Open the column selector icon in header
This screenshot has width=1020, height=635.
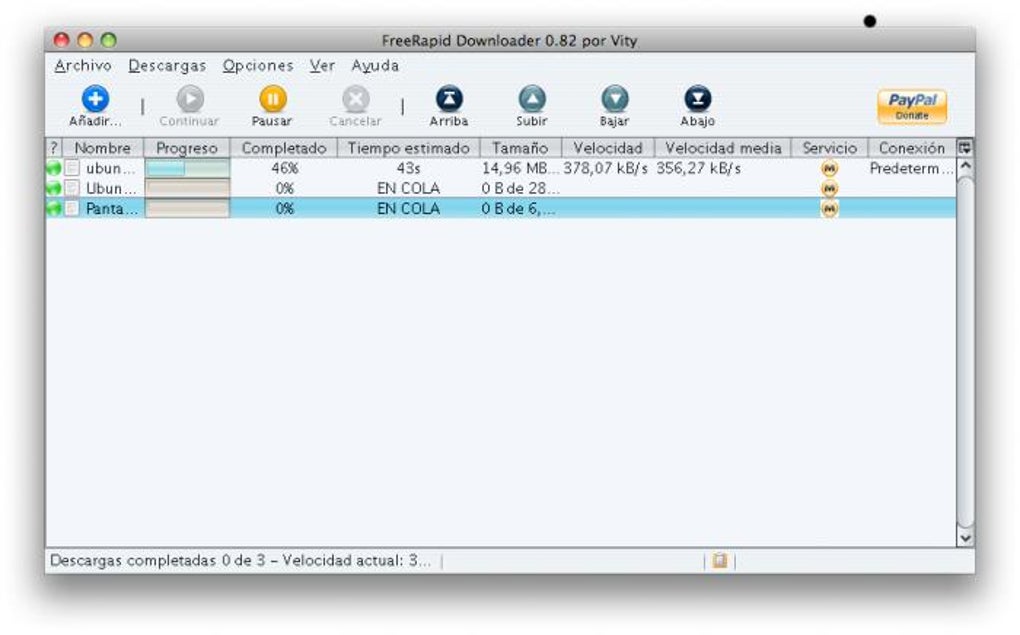point(965,148)
